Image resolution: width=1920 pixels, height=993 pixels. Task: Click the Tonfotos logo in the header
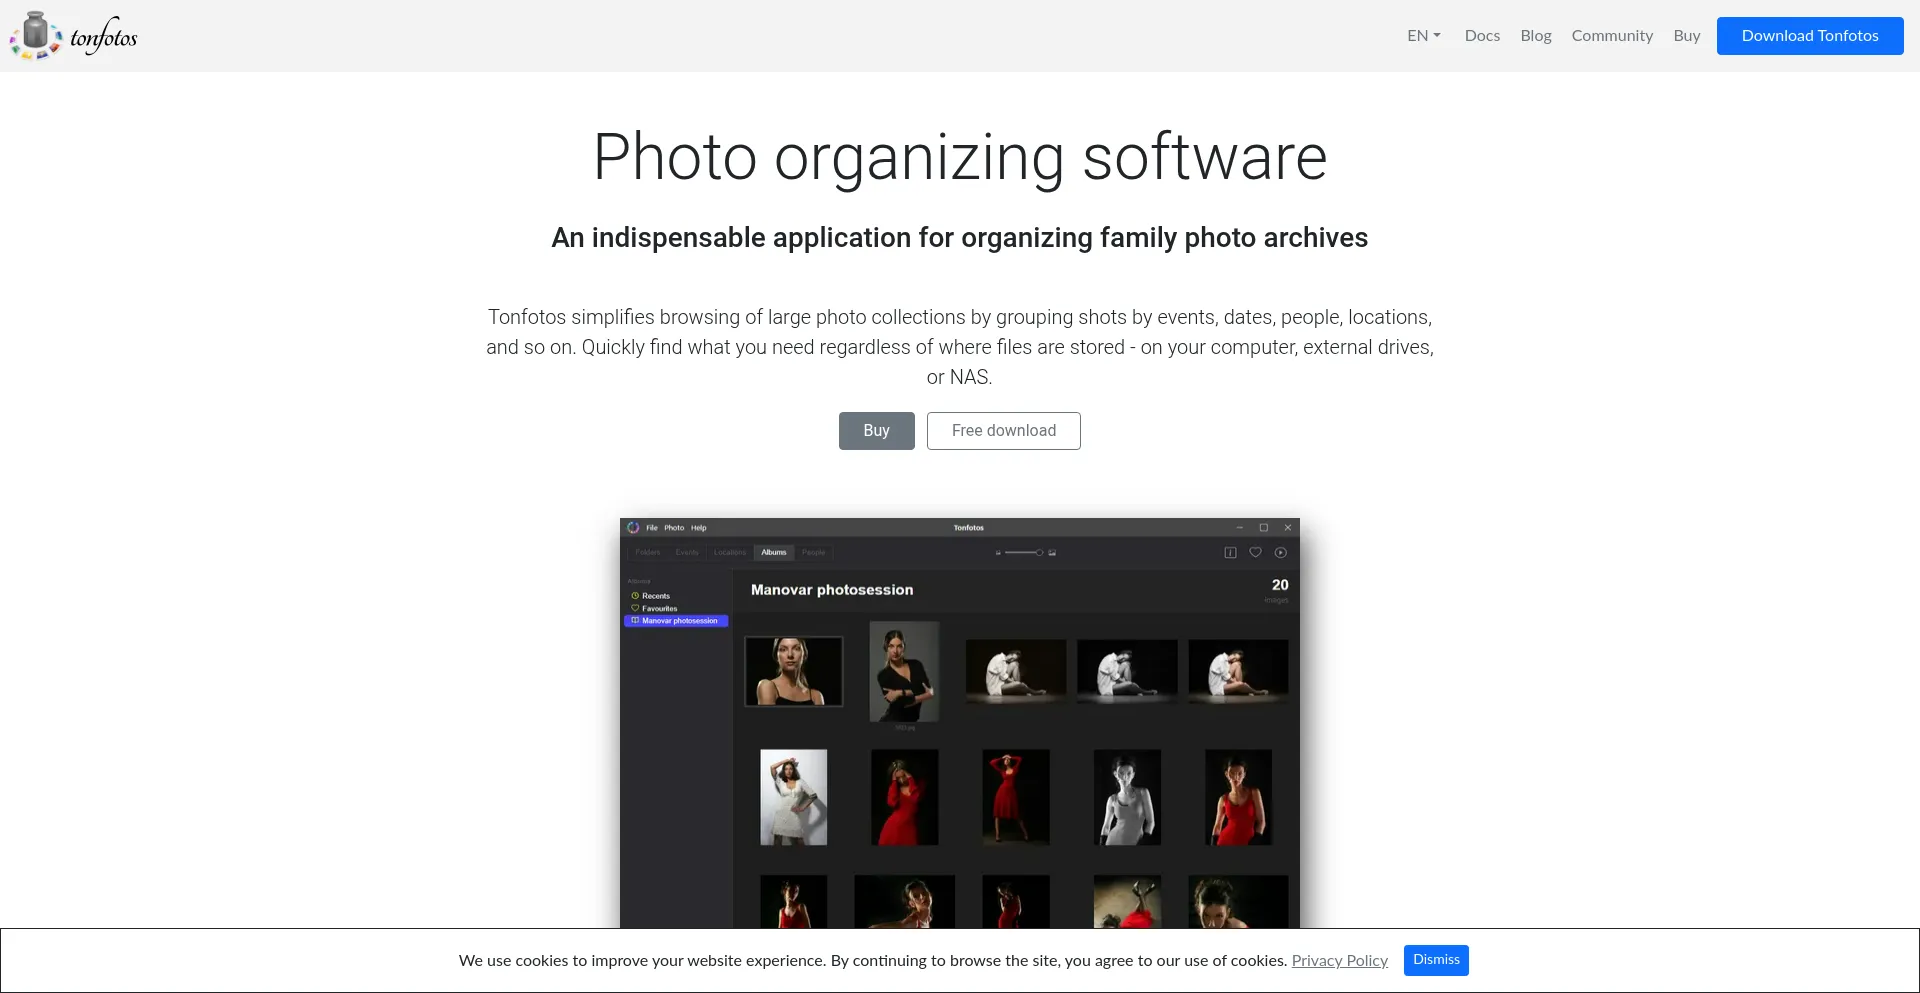[73, 36]
